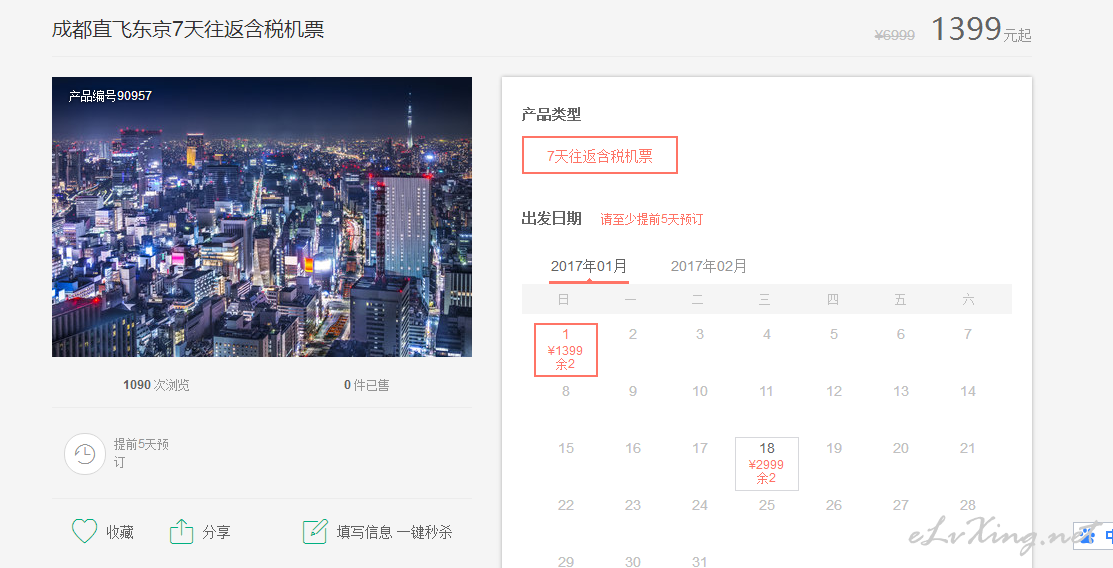Click the crossed-out ¥6999 original price

(x=894, y=35)
